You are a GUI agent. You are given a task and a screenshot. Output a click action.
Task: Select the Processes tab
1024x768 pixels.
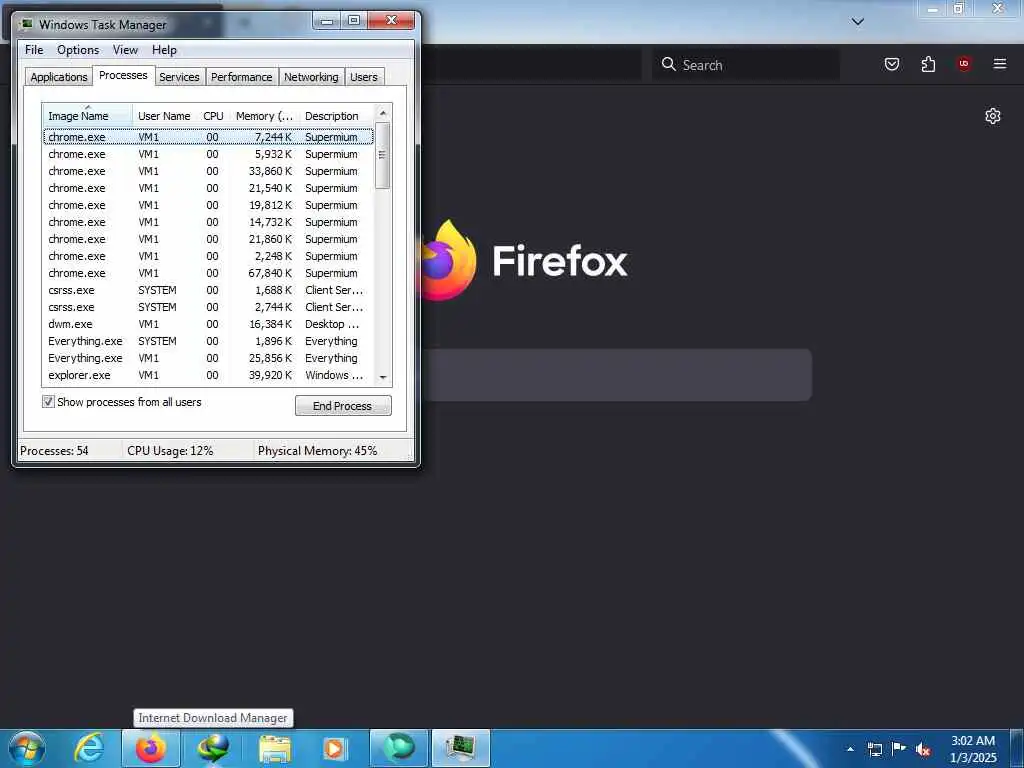(x=123, y=75)
